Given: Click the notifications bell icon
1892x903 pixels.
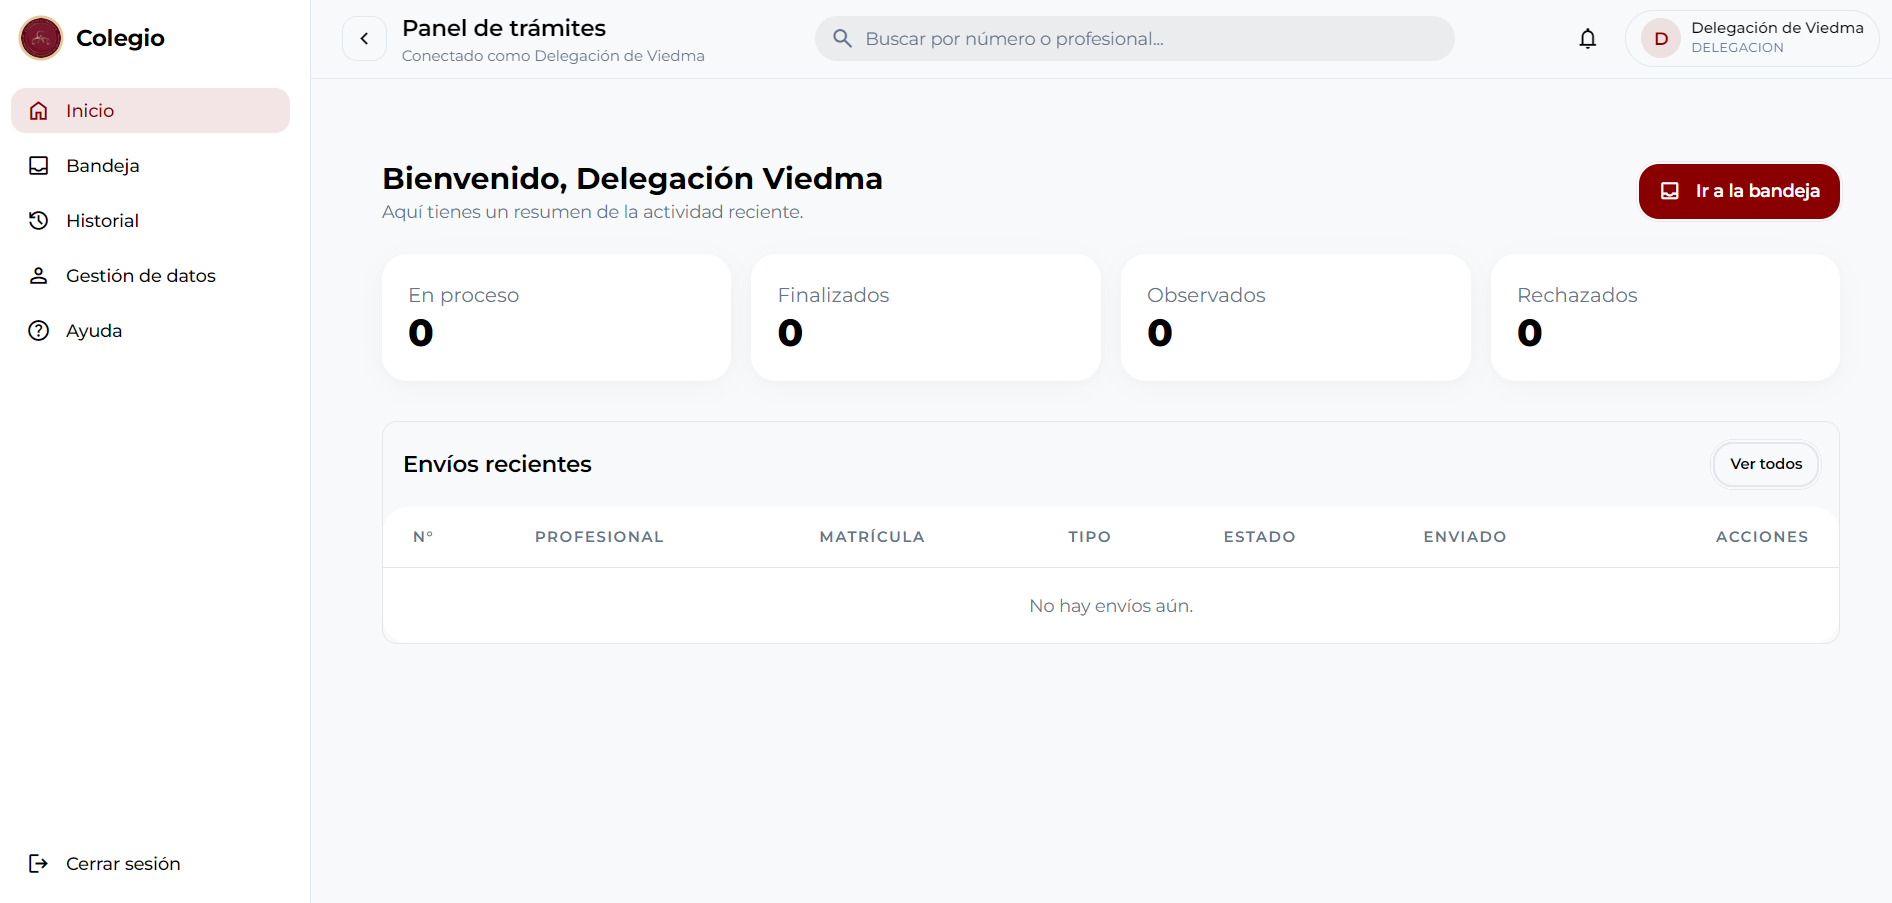Looking at the screenshot, I should pyautogui.click(x=1587, y=39).
